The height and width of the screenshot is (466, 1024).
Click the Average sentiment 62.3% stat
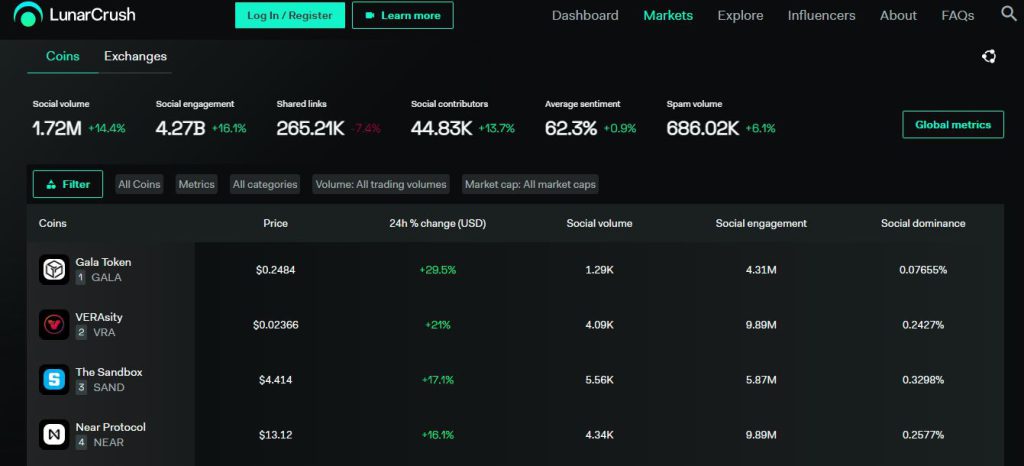coord(591,119)
